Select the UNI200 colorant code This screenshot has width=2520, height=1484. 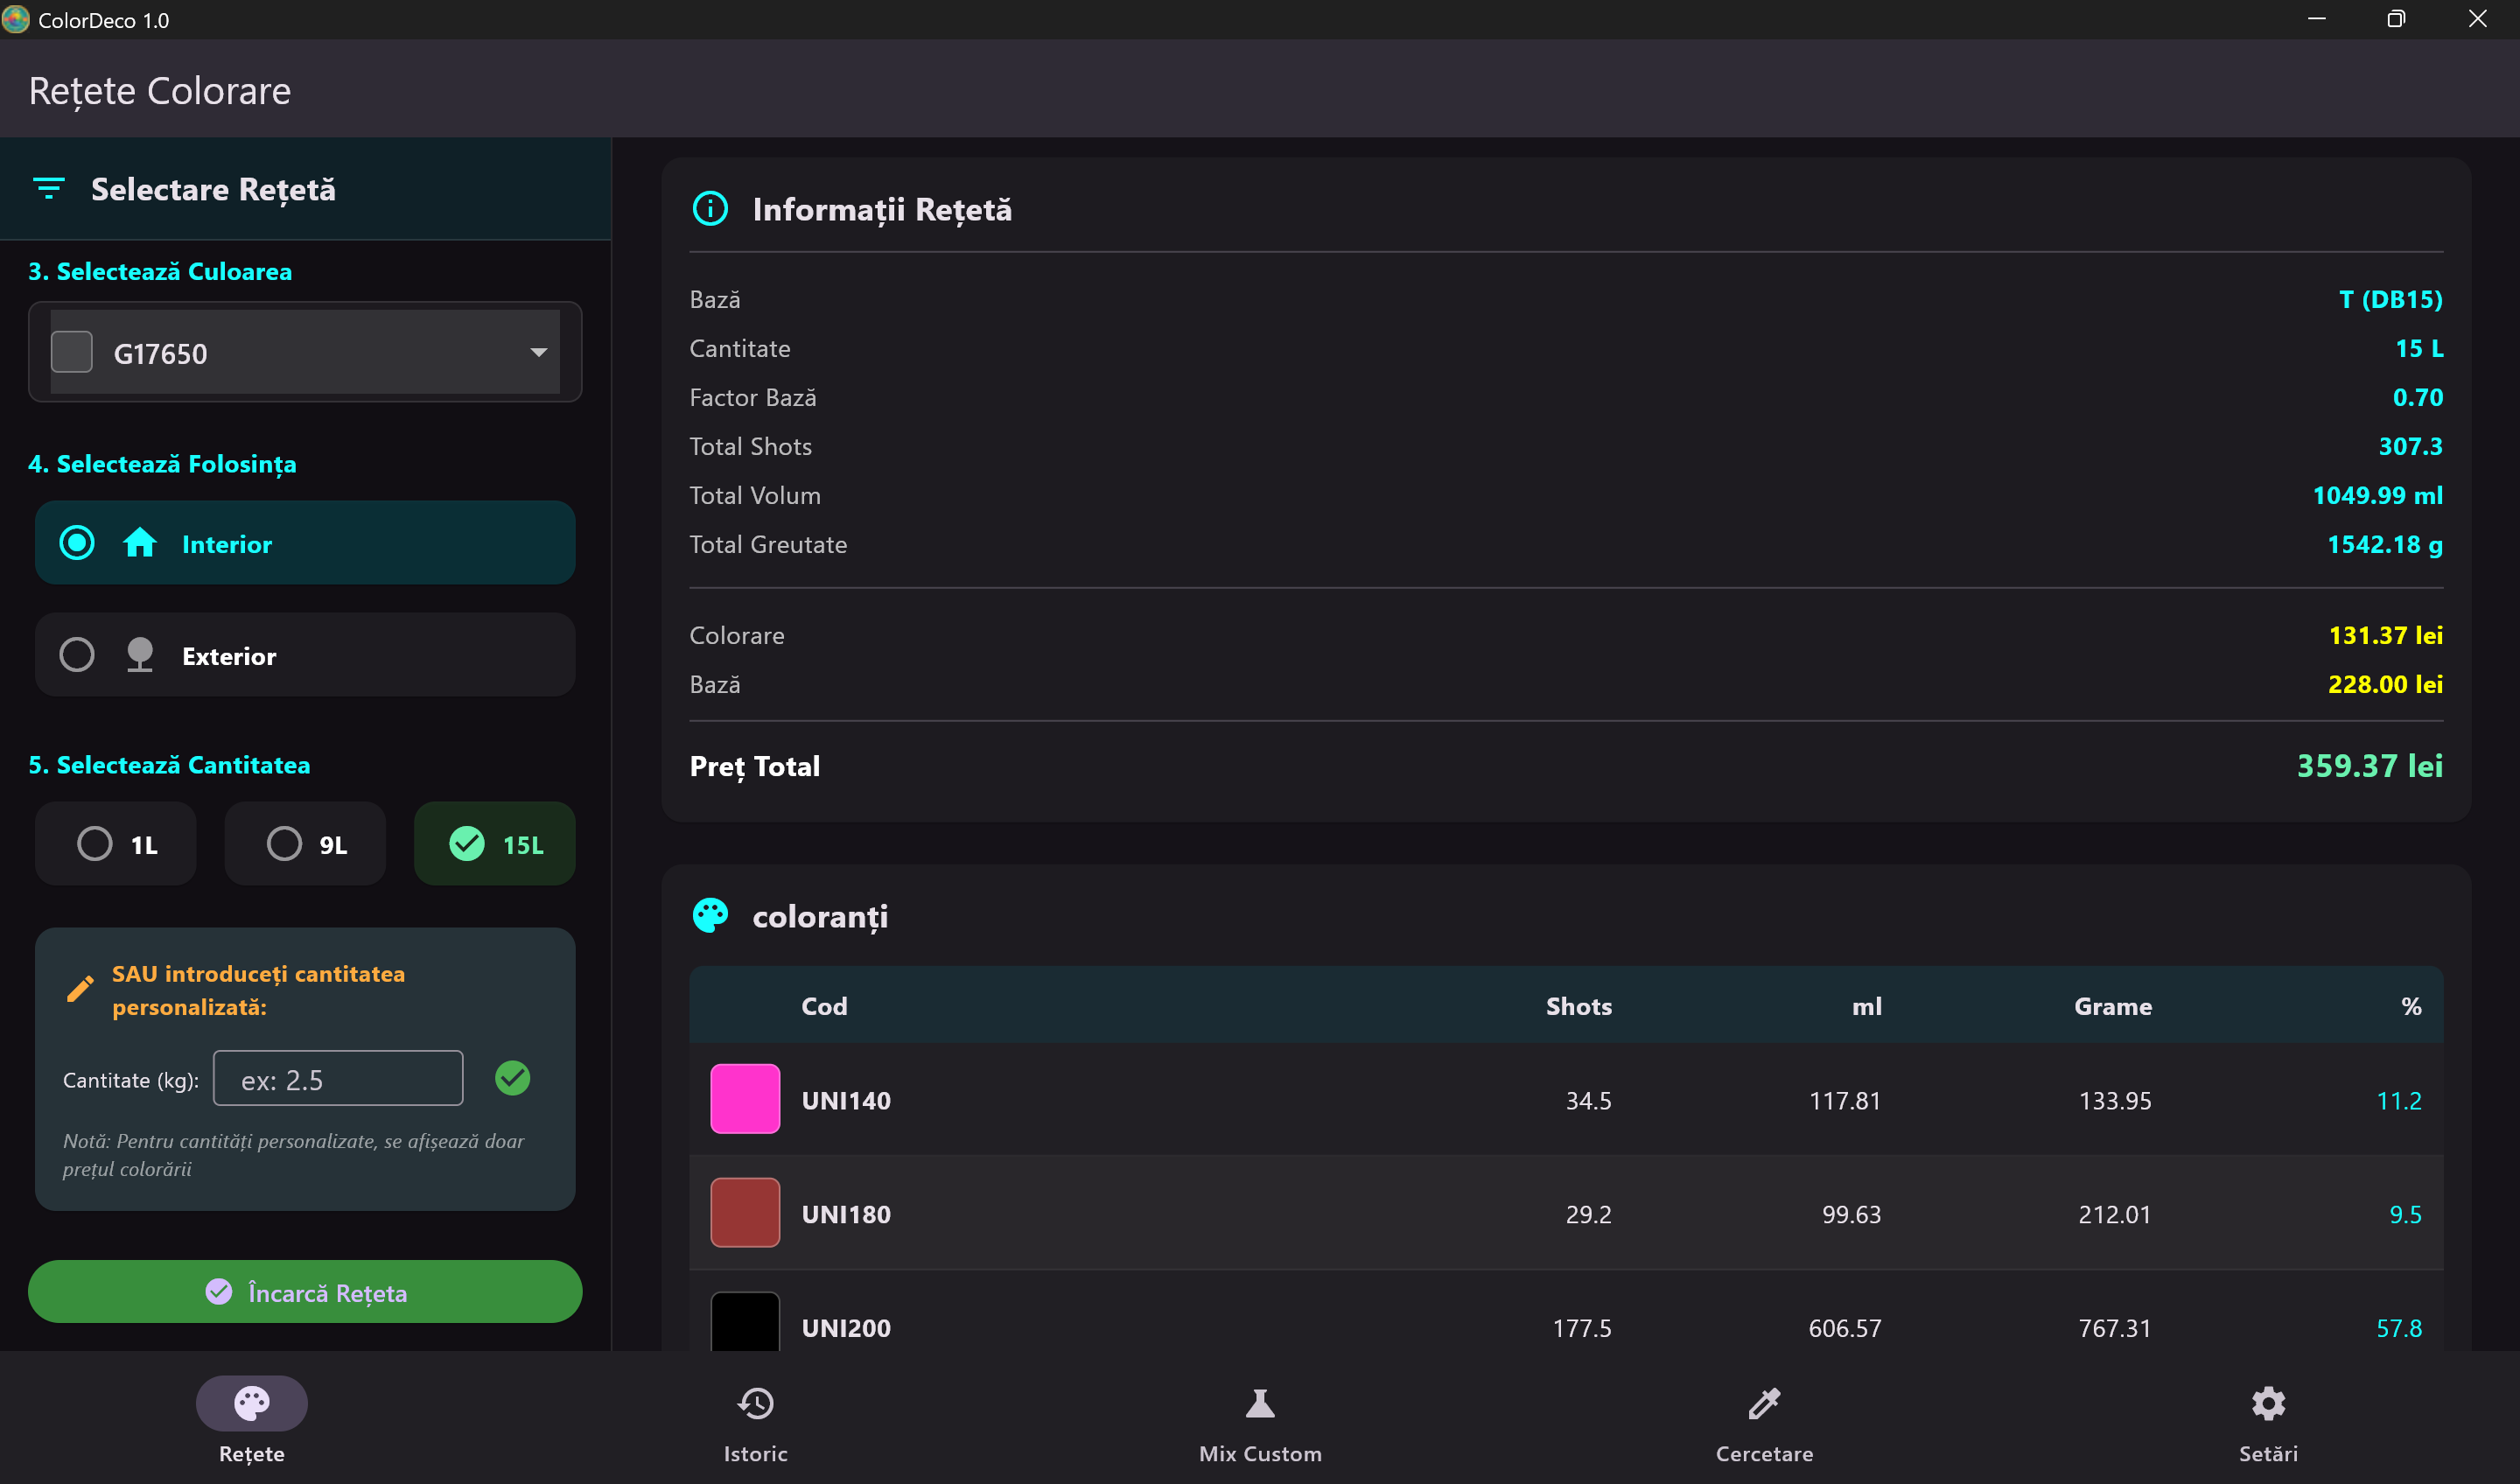pos(846,1328)
